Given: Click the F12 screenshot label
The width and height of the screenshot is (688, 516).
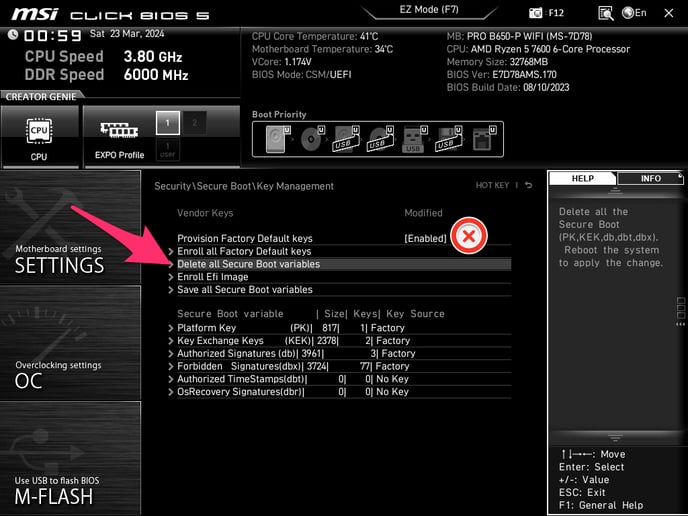Looking at the screenshot, I should 556,13.
